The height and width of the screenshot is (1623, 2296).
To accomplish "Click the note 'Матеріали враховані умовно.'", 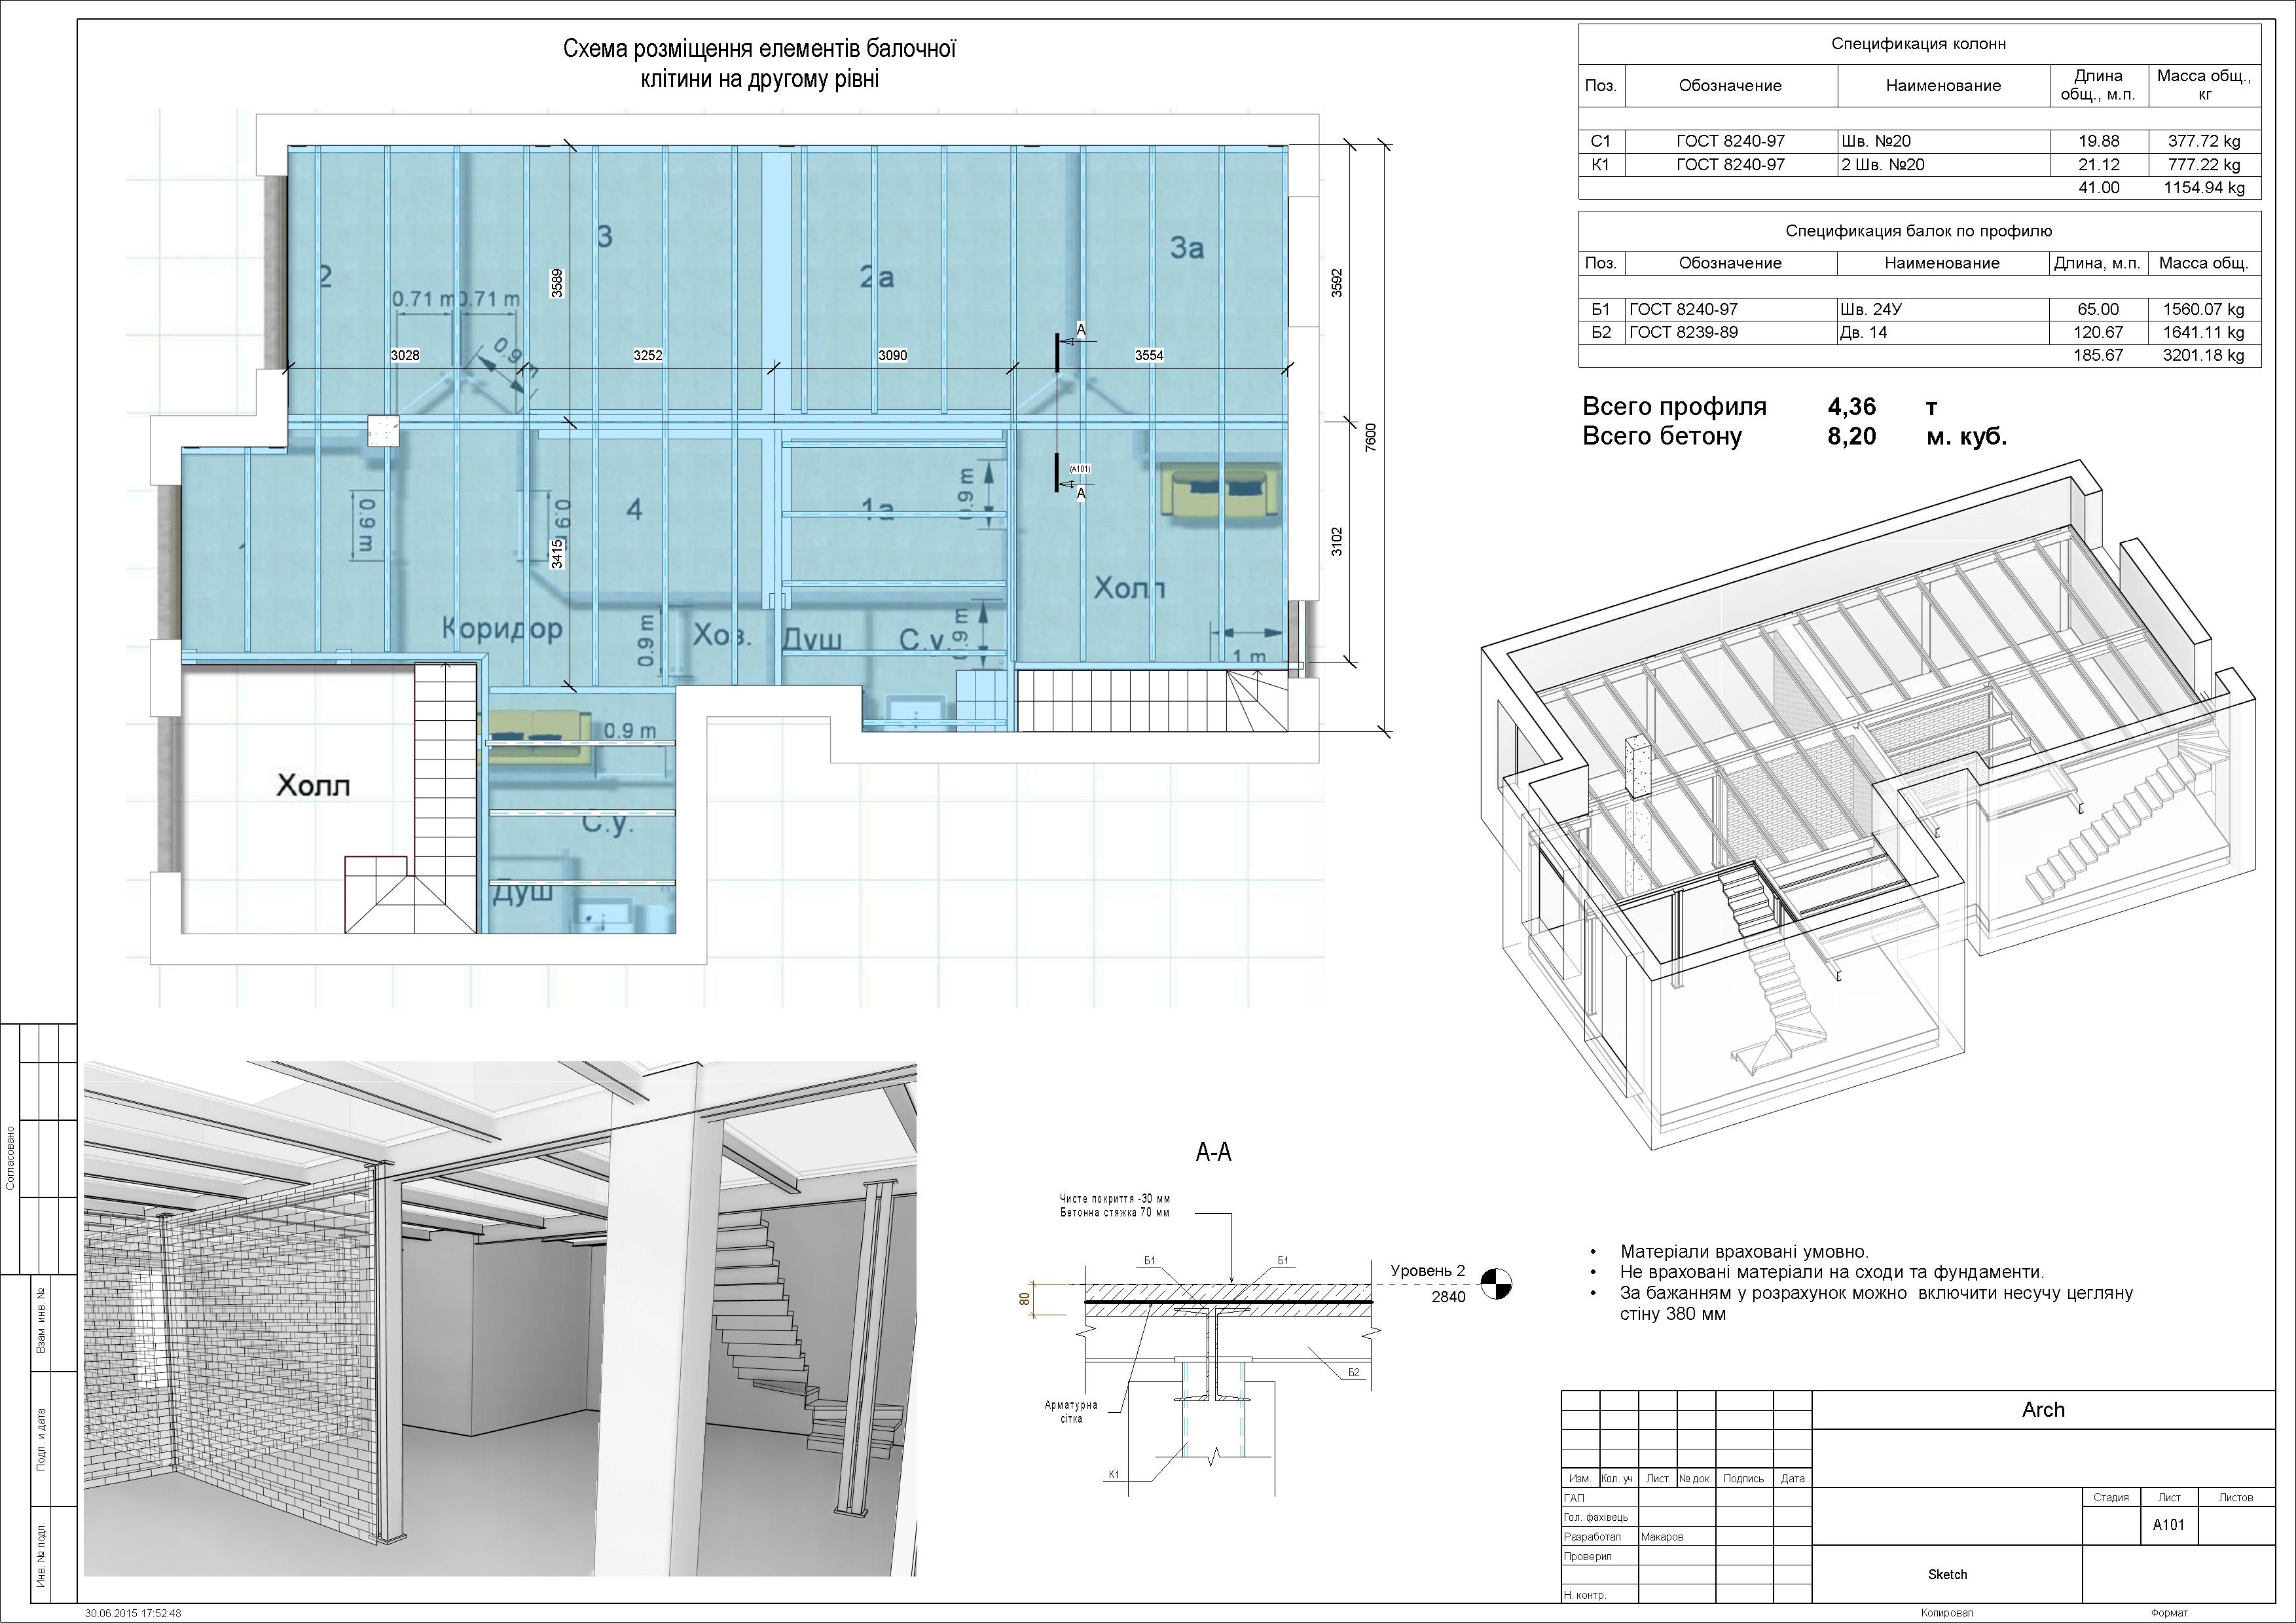I will pyautogui.click(x=1744, y=1251).
